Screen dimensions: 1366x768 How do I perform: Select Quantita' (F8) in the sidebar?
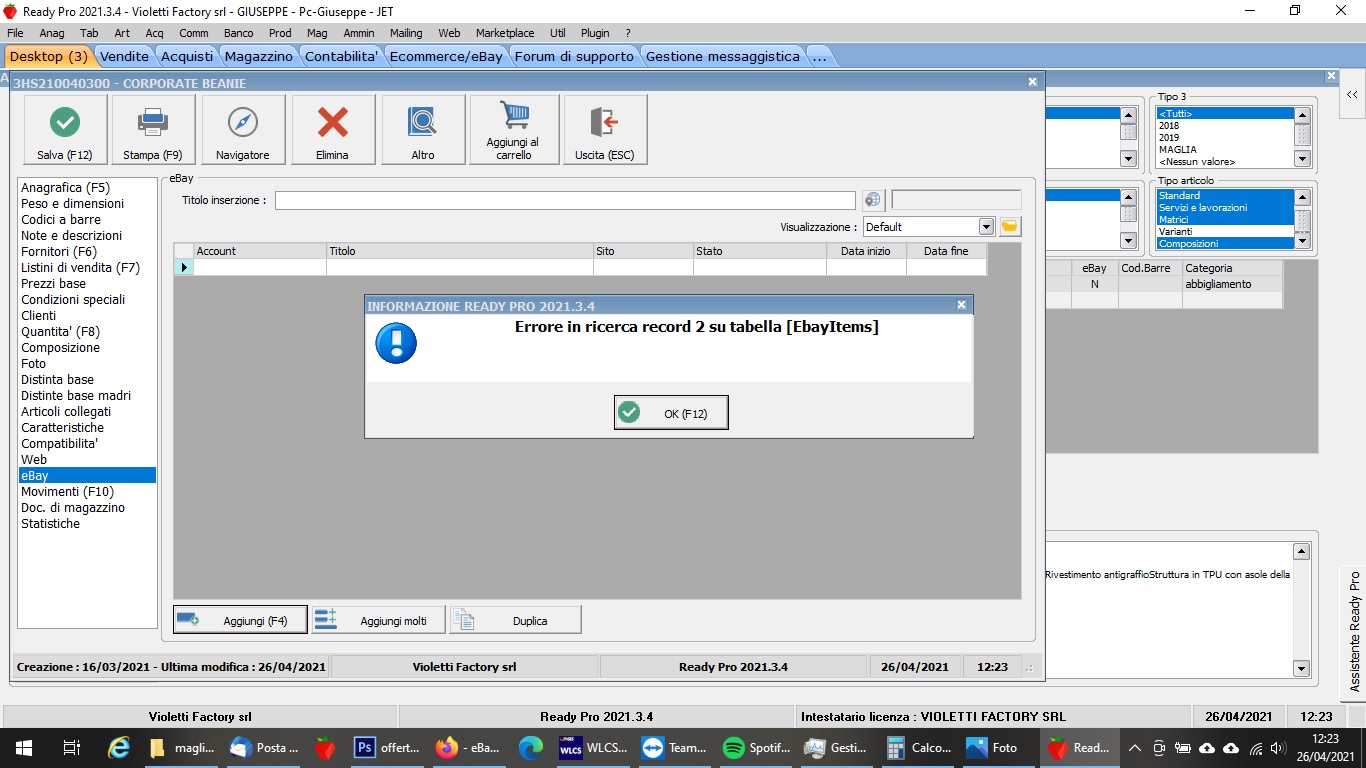(x=61, y=331)
